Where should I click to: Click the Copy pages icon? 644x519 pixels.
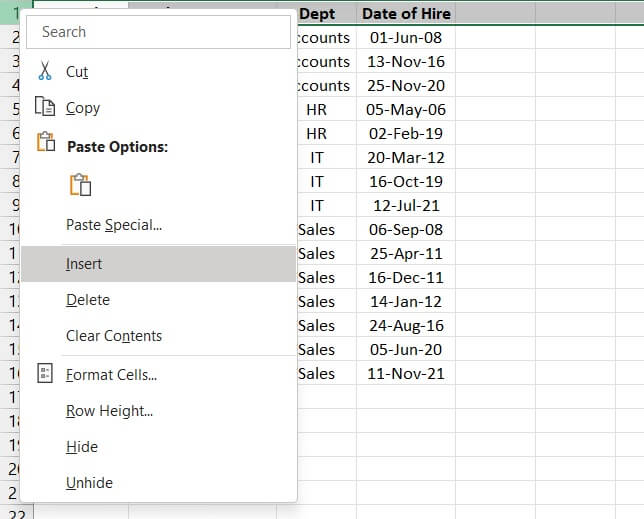click(x=45, y=108)
